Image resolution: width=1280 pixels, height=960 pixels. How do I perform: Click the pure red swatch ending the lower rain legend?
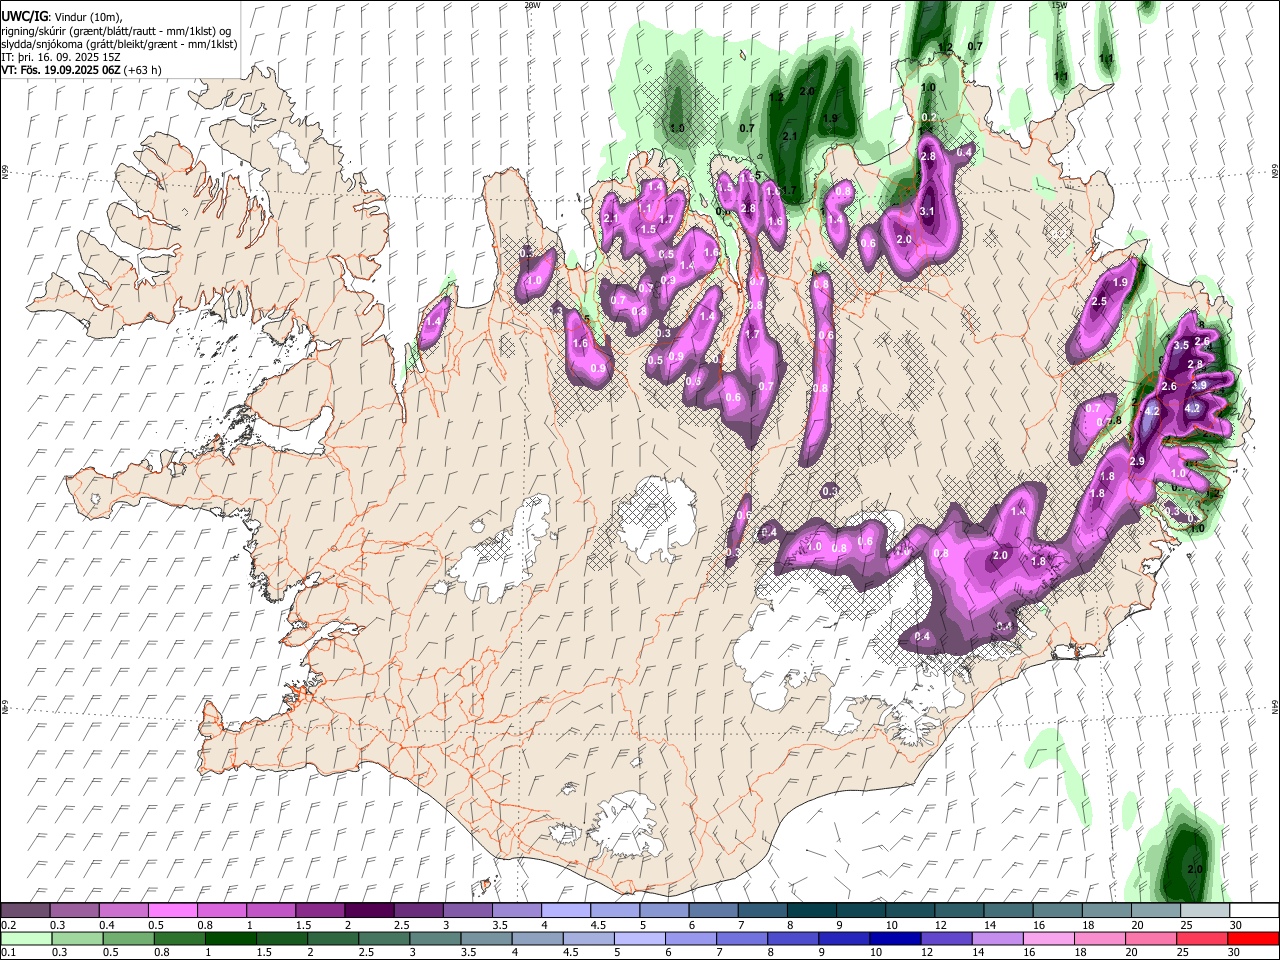click(1254, 938)
